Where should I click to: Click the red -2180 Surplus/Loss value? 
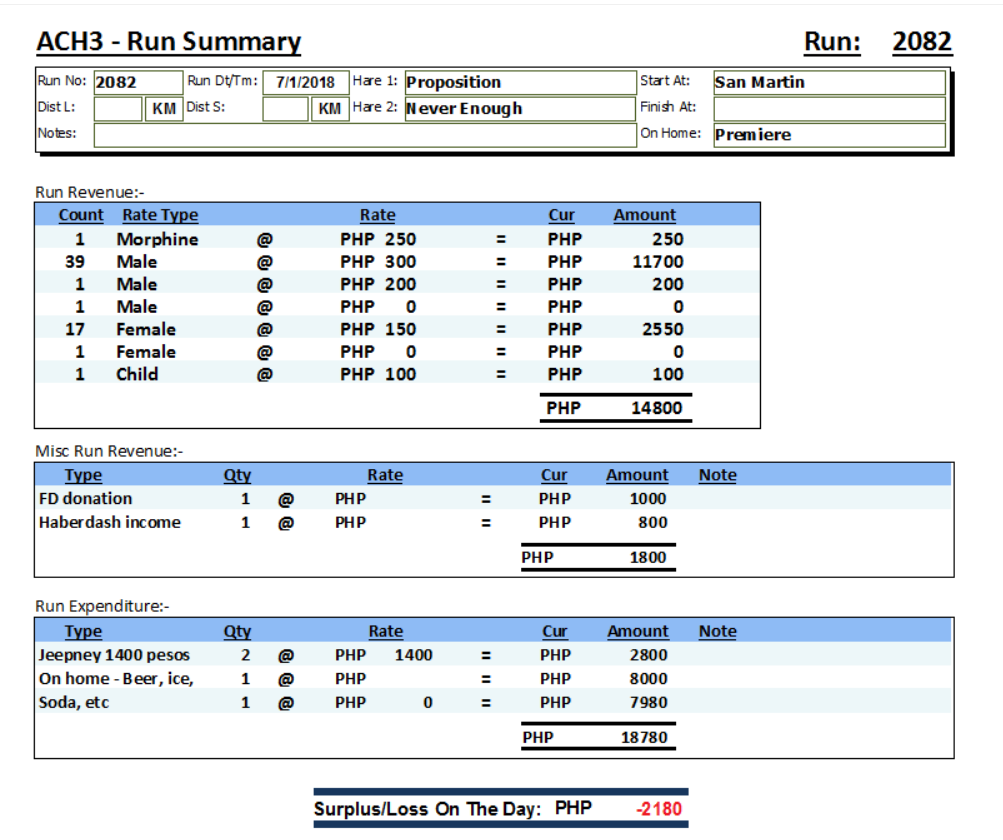(659, 809)
